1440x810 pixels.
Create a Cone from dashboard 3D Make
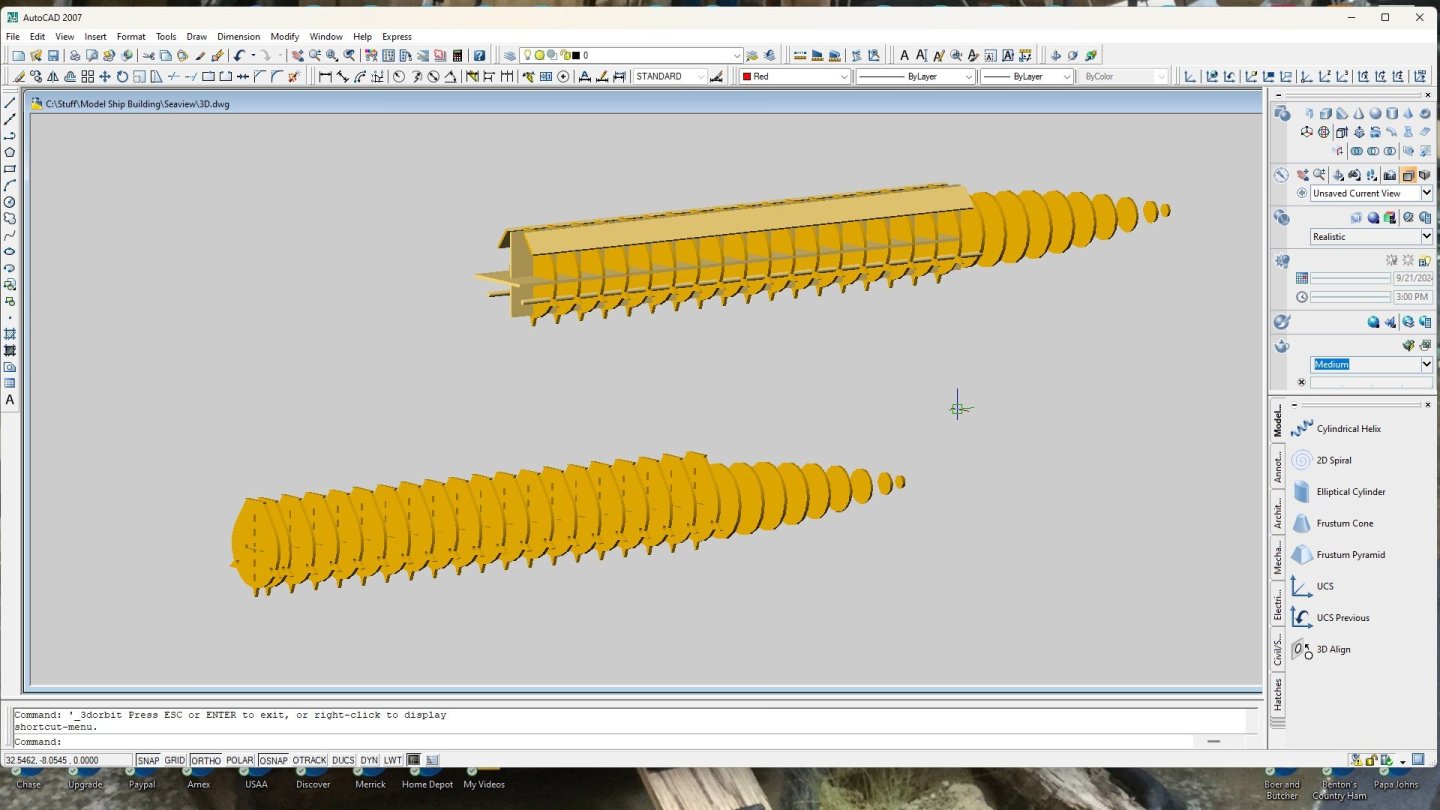coord(1358,114)
